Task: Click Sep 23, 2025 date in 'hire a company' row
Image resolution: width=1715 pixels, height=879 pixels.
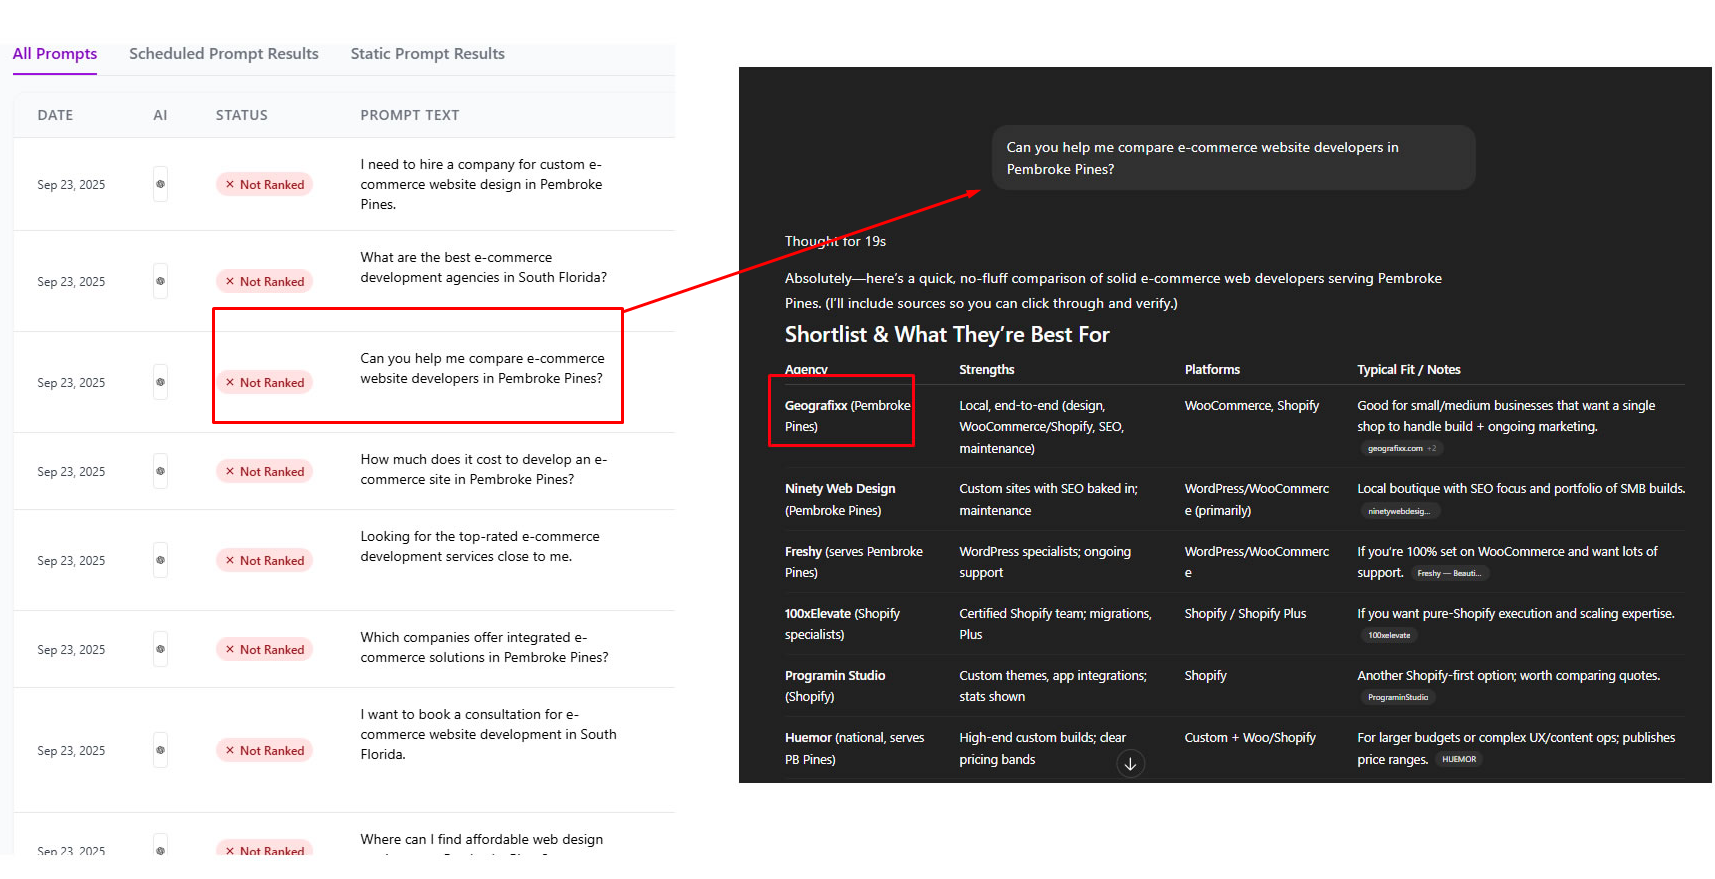Action: tap(71, 184)
